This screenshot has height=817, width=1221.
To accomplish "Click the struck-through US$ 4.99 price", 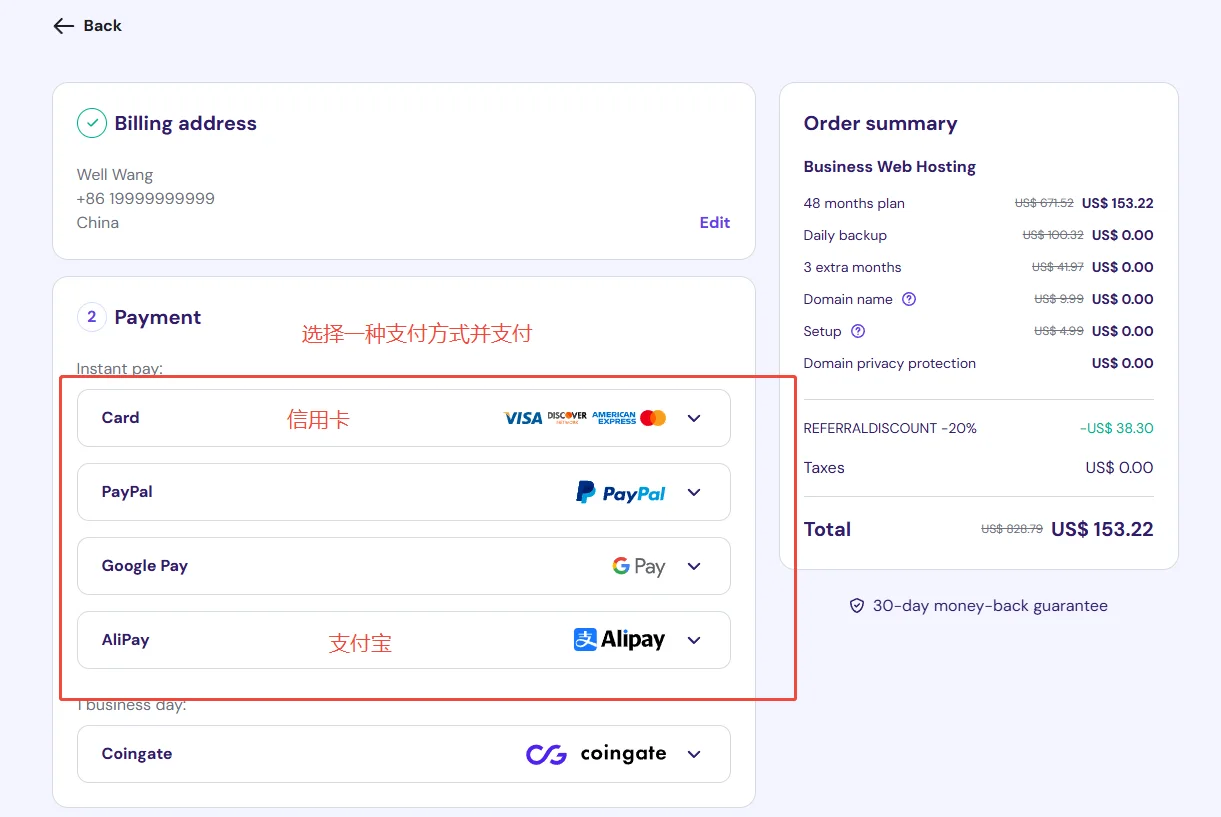I will tap(1059, 331).
